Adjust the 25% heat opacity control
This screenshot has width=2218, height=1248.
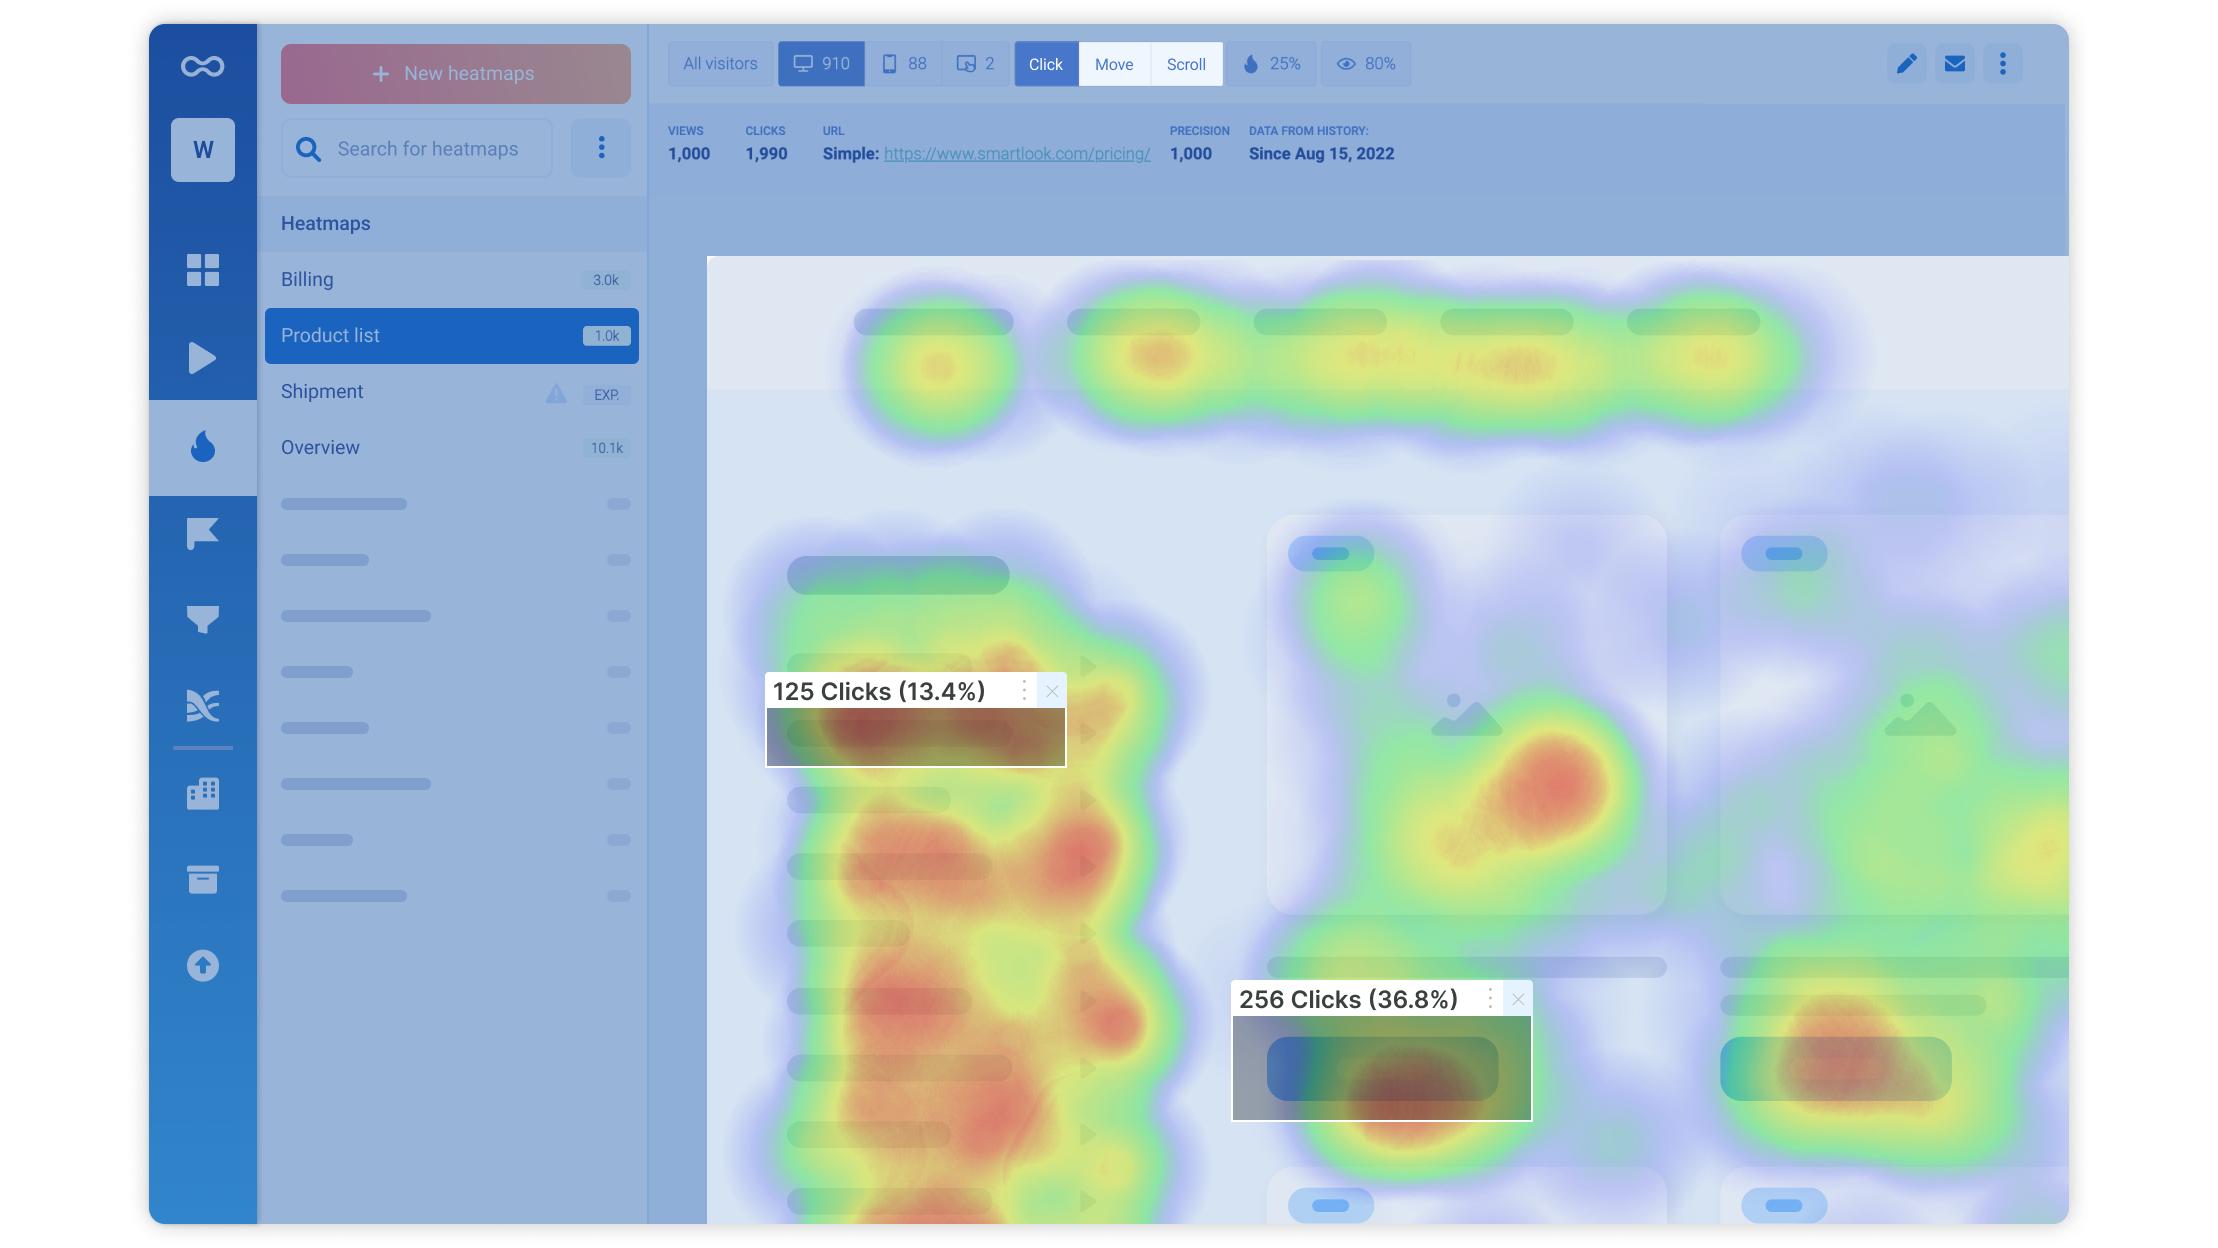click(1271, 64)
